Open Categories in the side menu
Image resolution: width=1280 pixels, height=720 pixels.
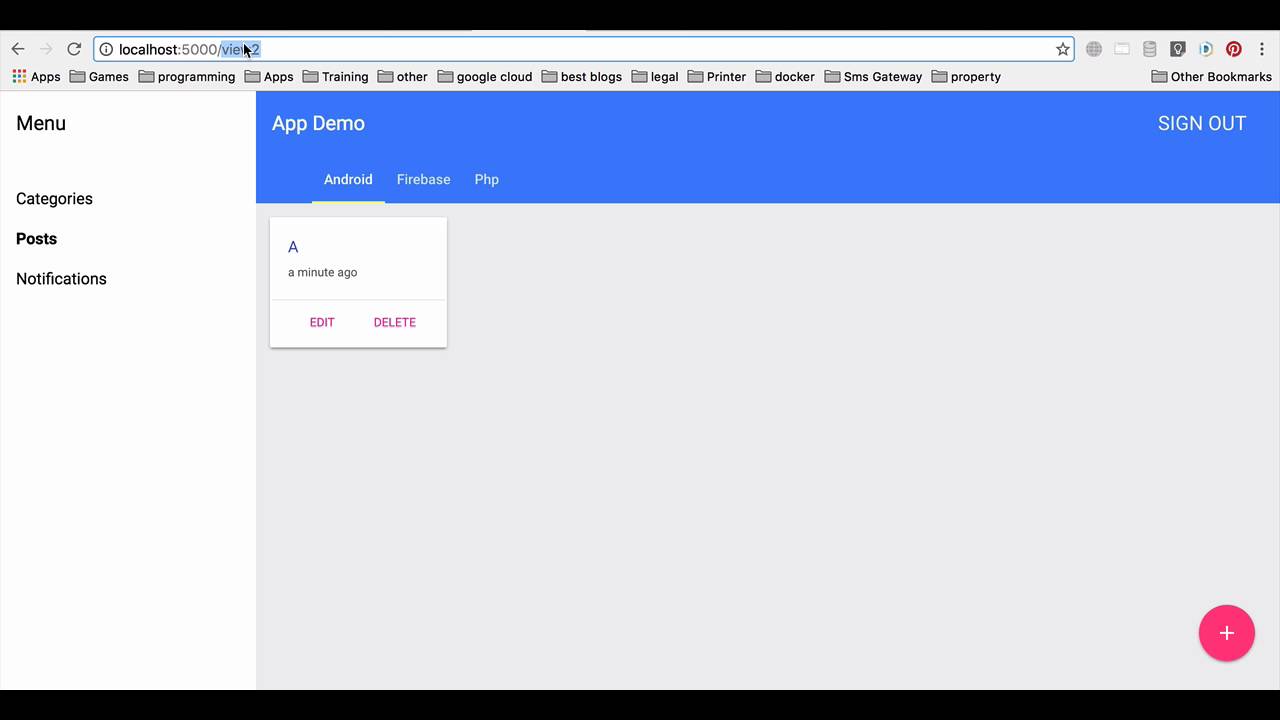[54, 199]
